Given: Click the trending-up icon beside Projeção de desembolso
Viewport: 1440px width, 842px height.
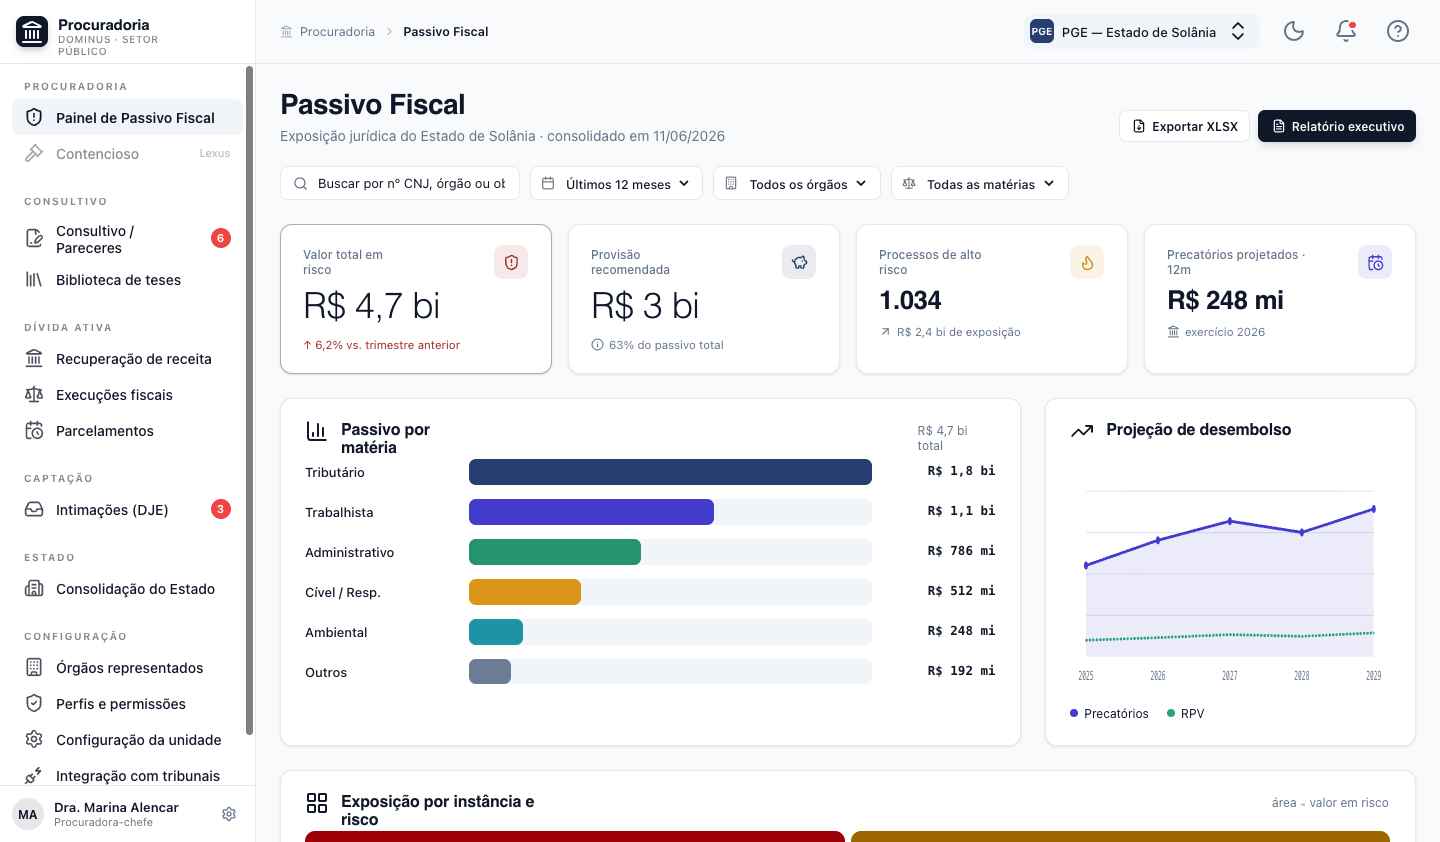Looking at the screenshot, I should [x=1082, y=431].
